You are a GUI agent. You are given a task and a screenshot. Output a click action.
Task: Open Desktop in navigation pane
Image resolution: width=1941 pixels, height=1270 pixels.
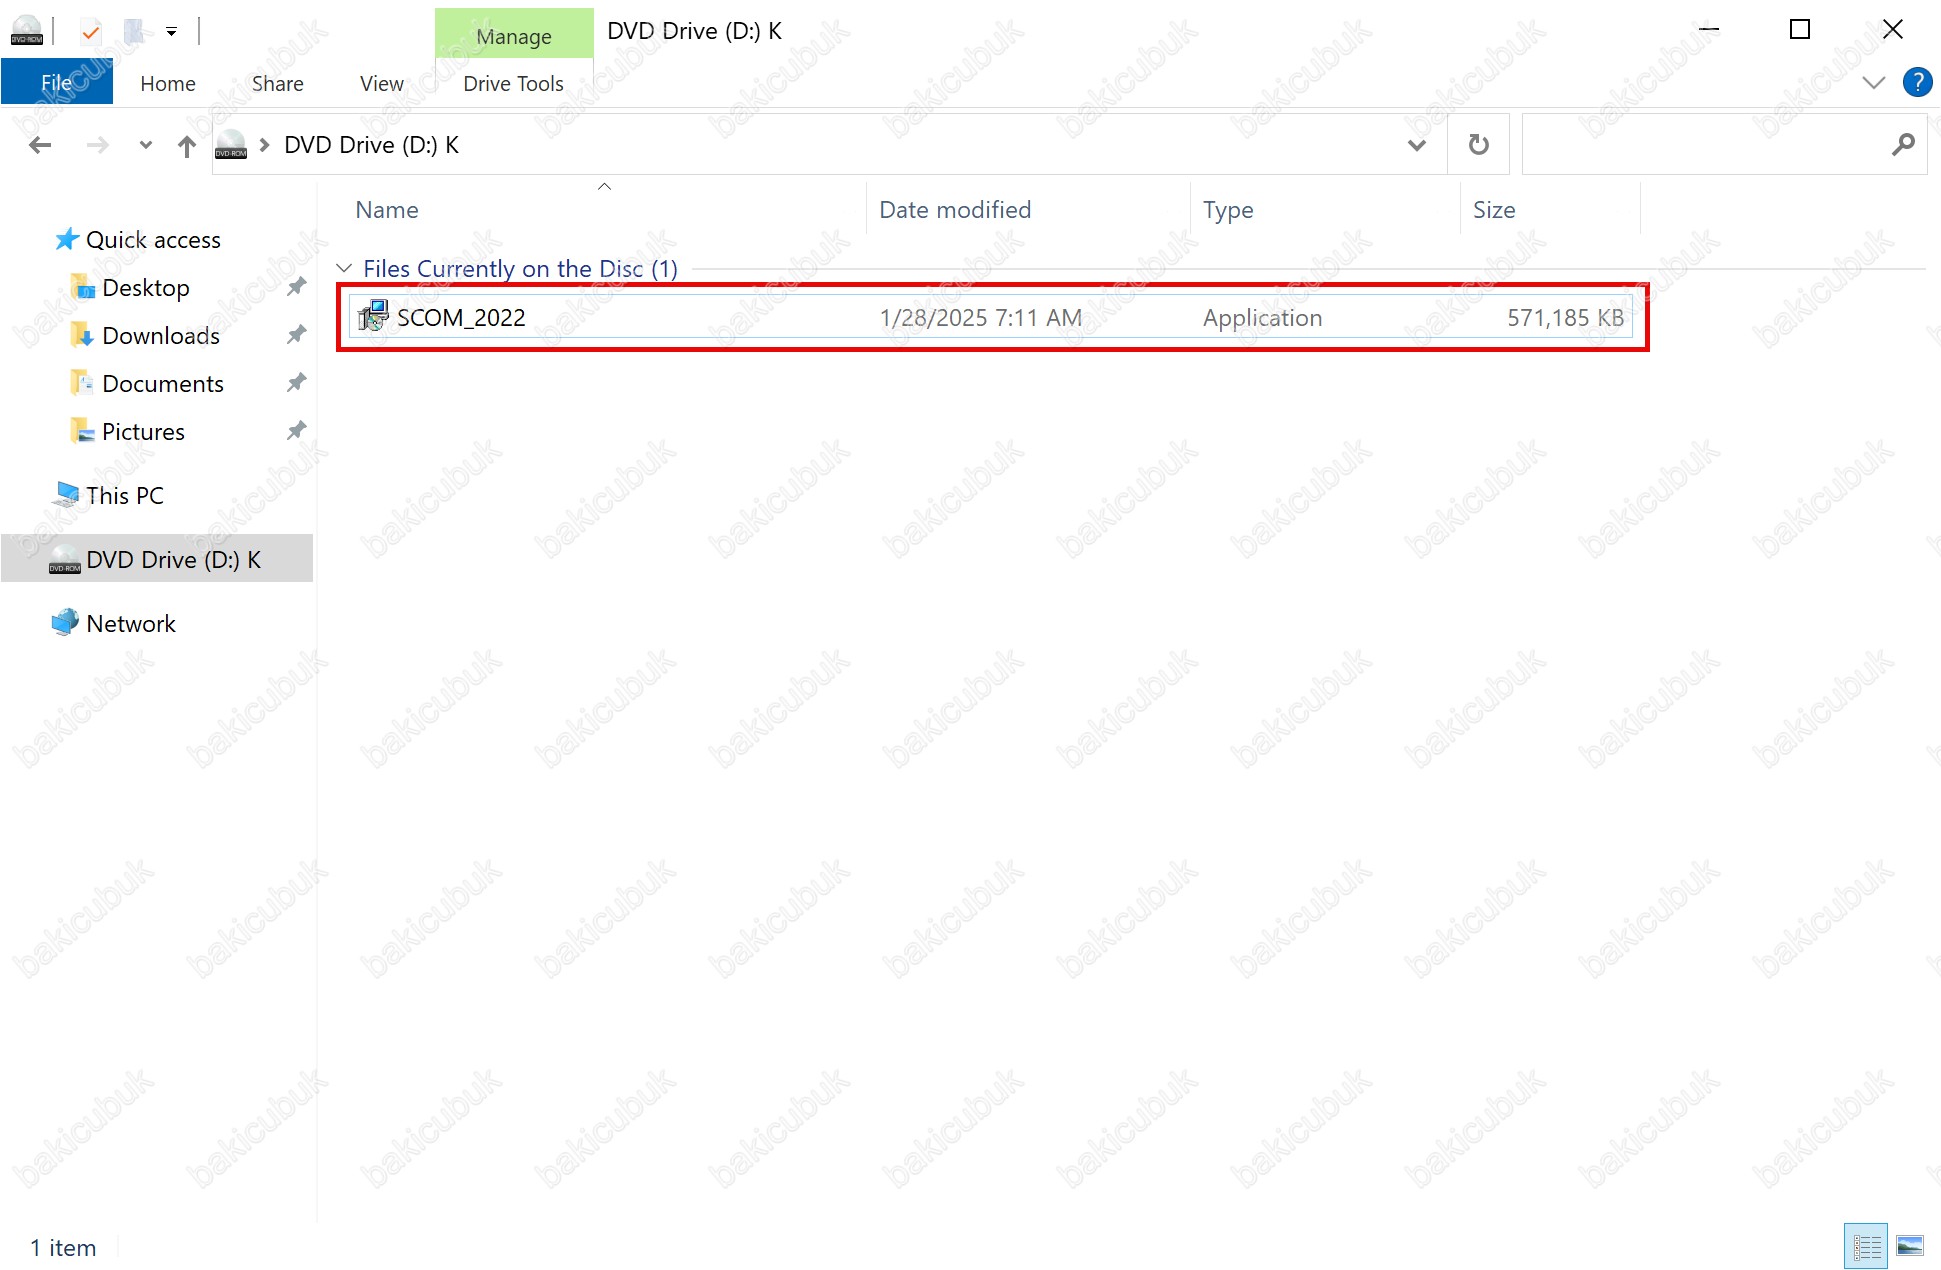(146, 288)
